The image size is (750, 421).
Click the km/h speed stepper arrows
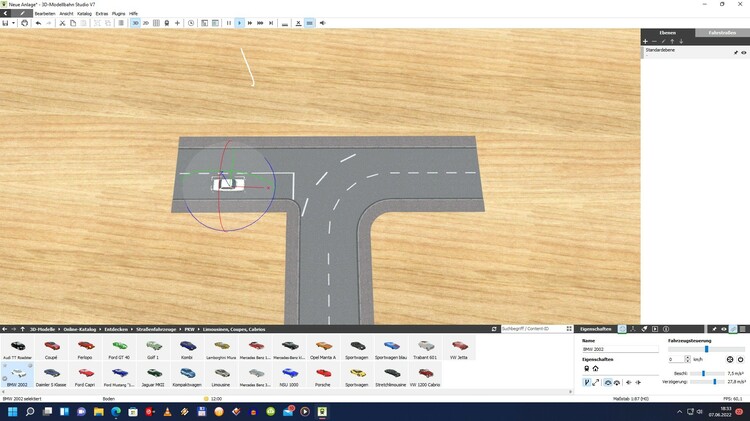point(687,359)
